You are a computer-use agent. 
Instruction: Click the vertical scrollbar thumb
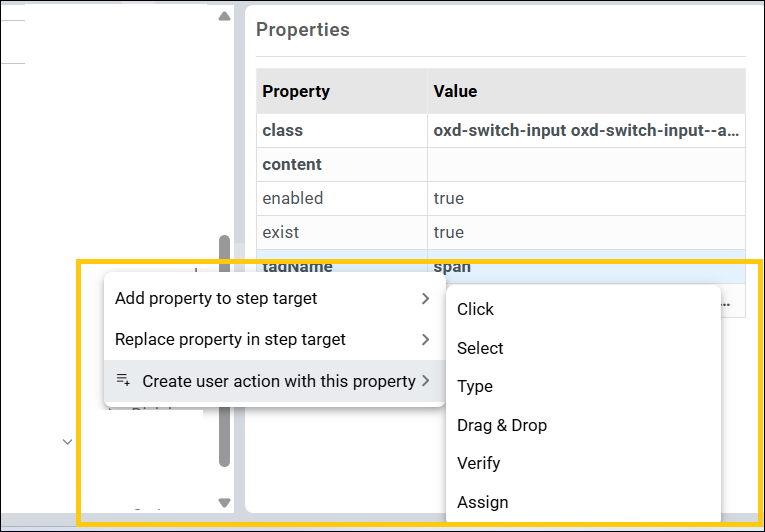(225, 350)
